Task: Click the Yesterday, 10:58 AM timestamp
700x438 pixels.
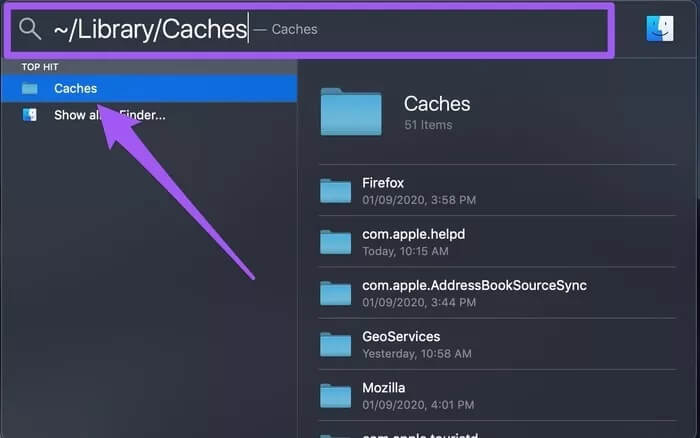Action: click(417, 354)
